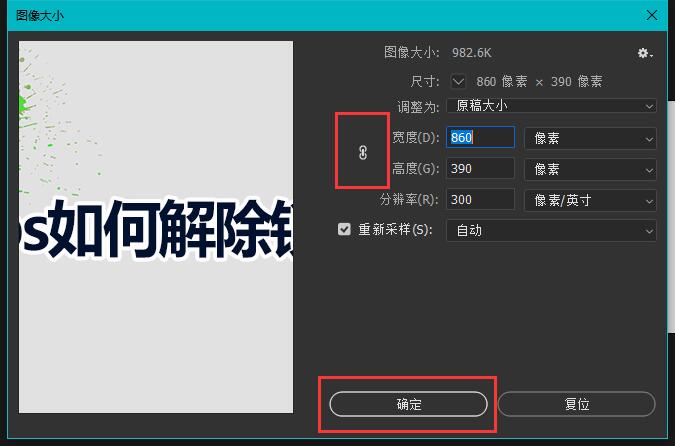The height and width of the screenshot is (446, 675).
Task: Uncheck the 重新采样 checkbox
Action: (344, 229)
